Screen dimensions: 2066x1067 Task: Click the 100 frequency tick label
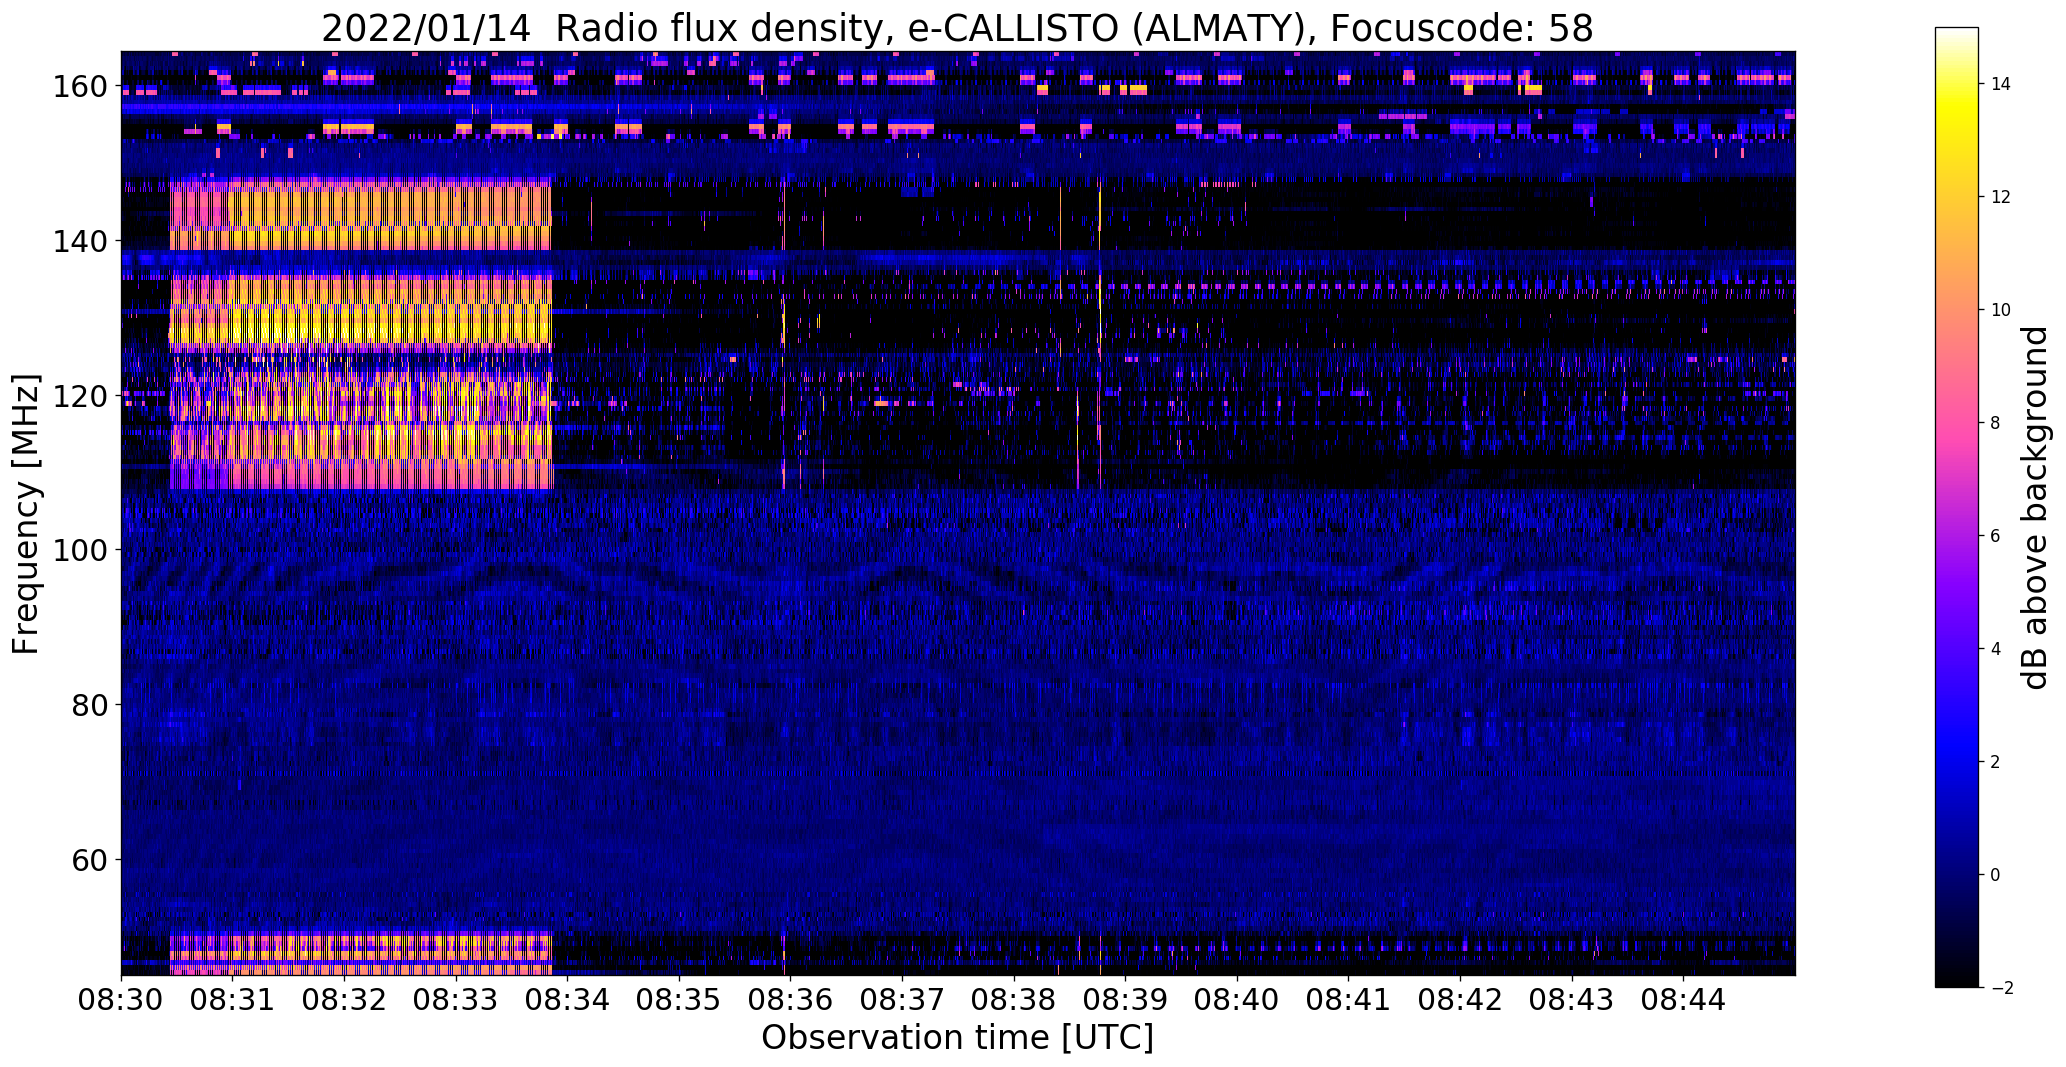coord(80,550)
